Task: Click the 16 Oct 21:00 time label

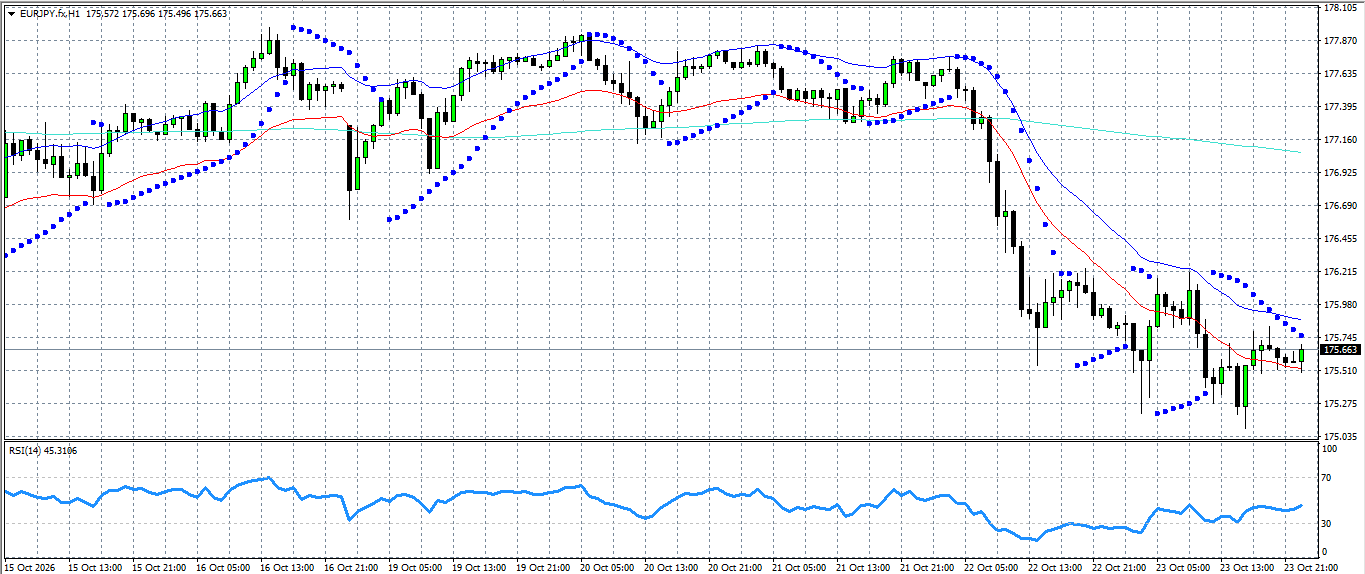Action: click(x=352, y=567)
